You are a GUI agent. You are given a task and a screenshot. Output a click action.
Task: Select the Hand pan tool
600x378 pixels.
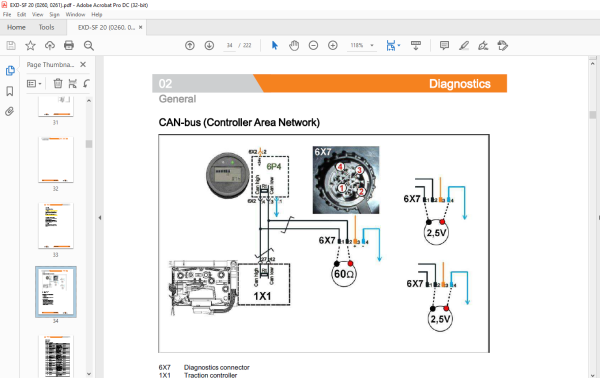pyautogui.click(x=294, y=46)
